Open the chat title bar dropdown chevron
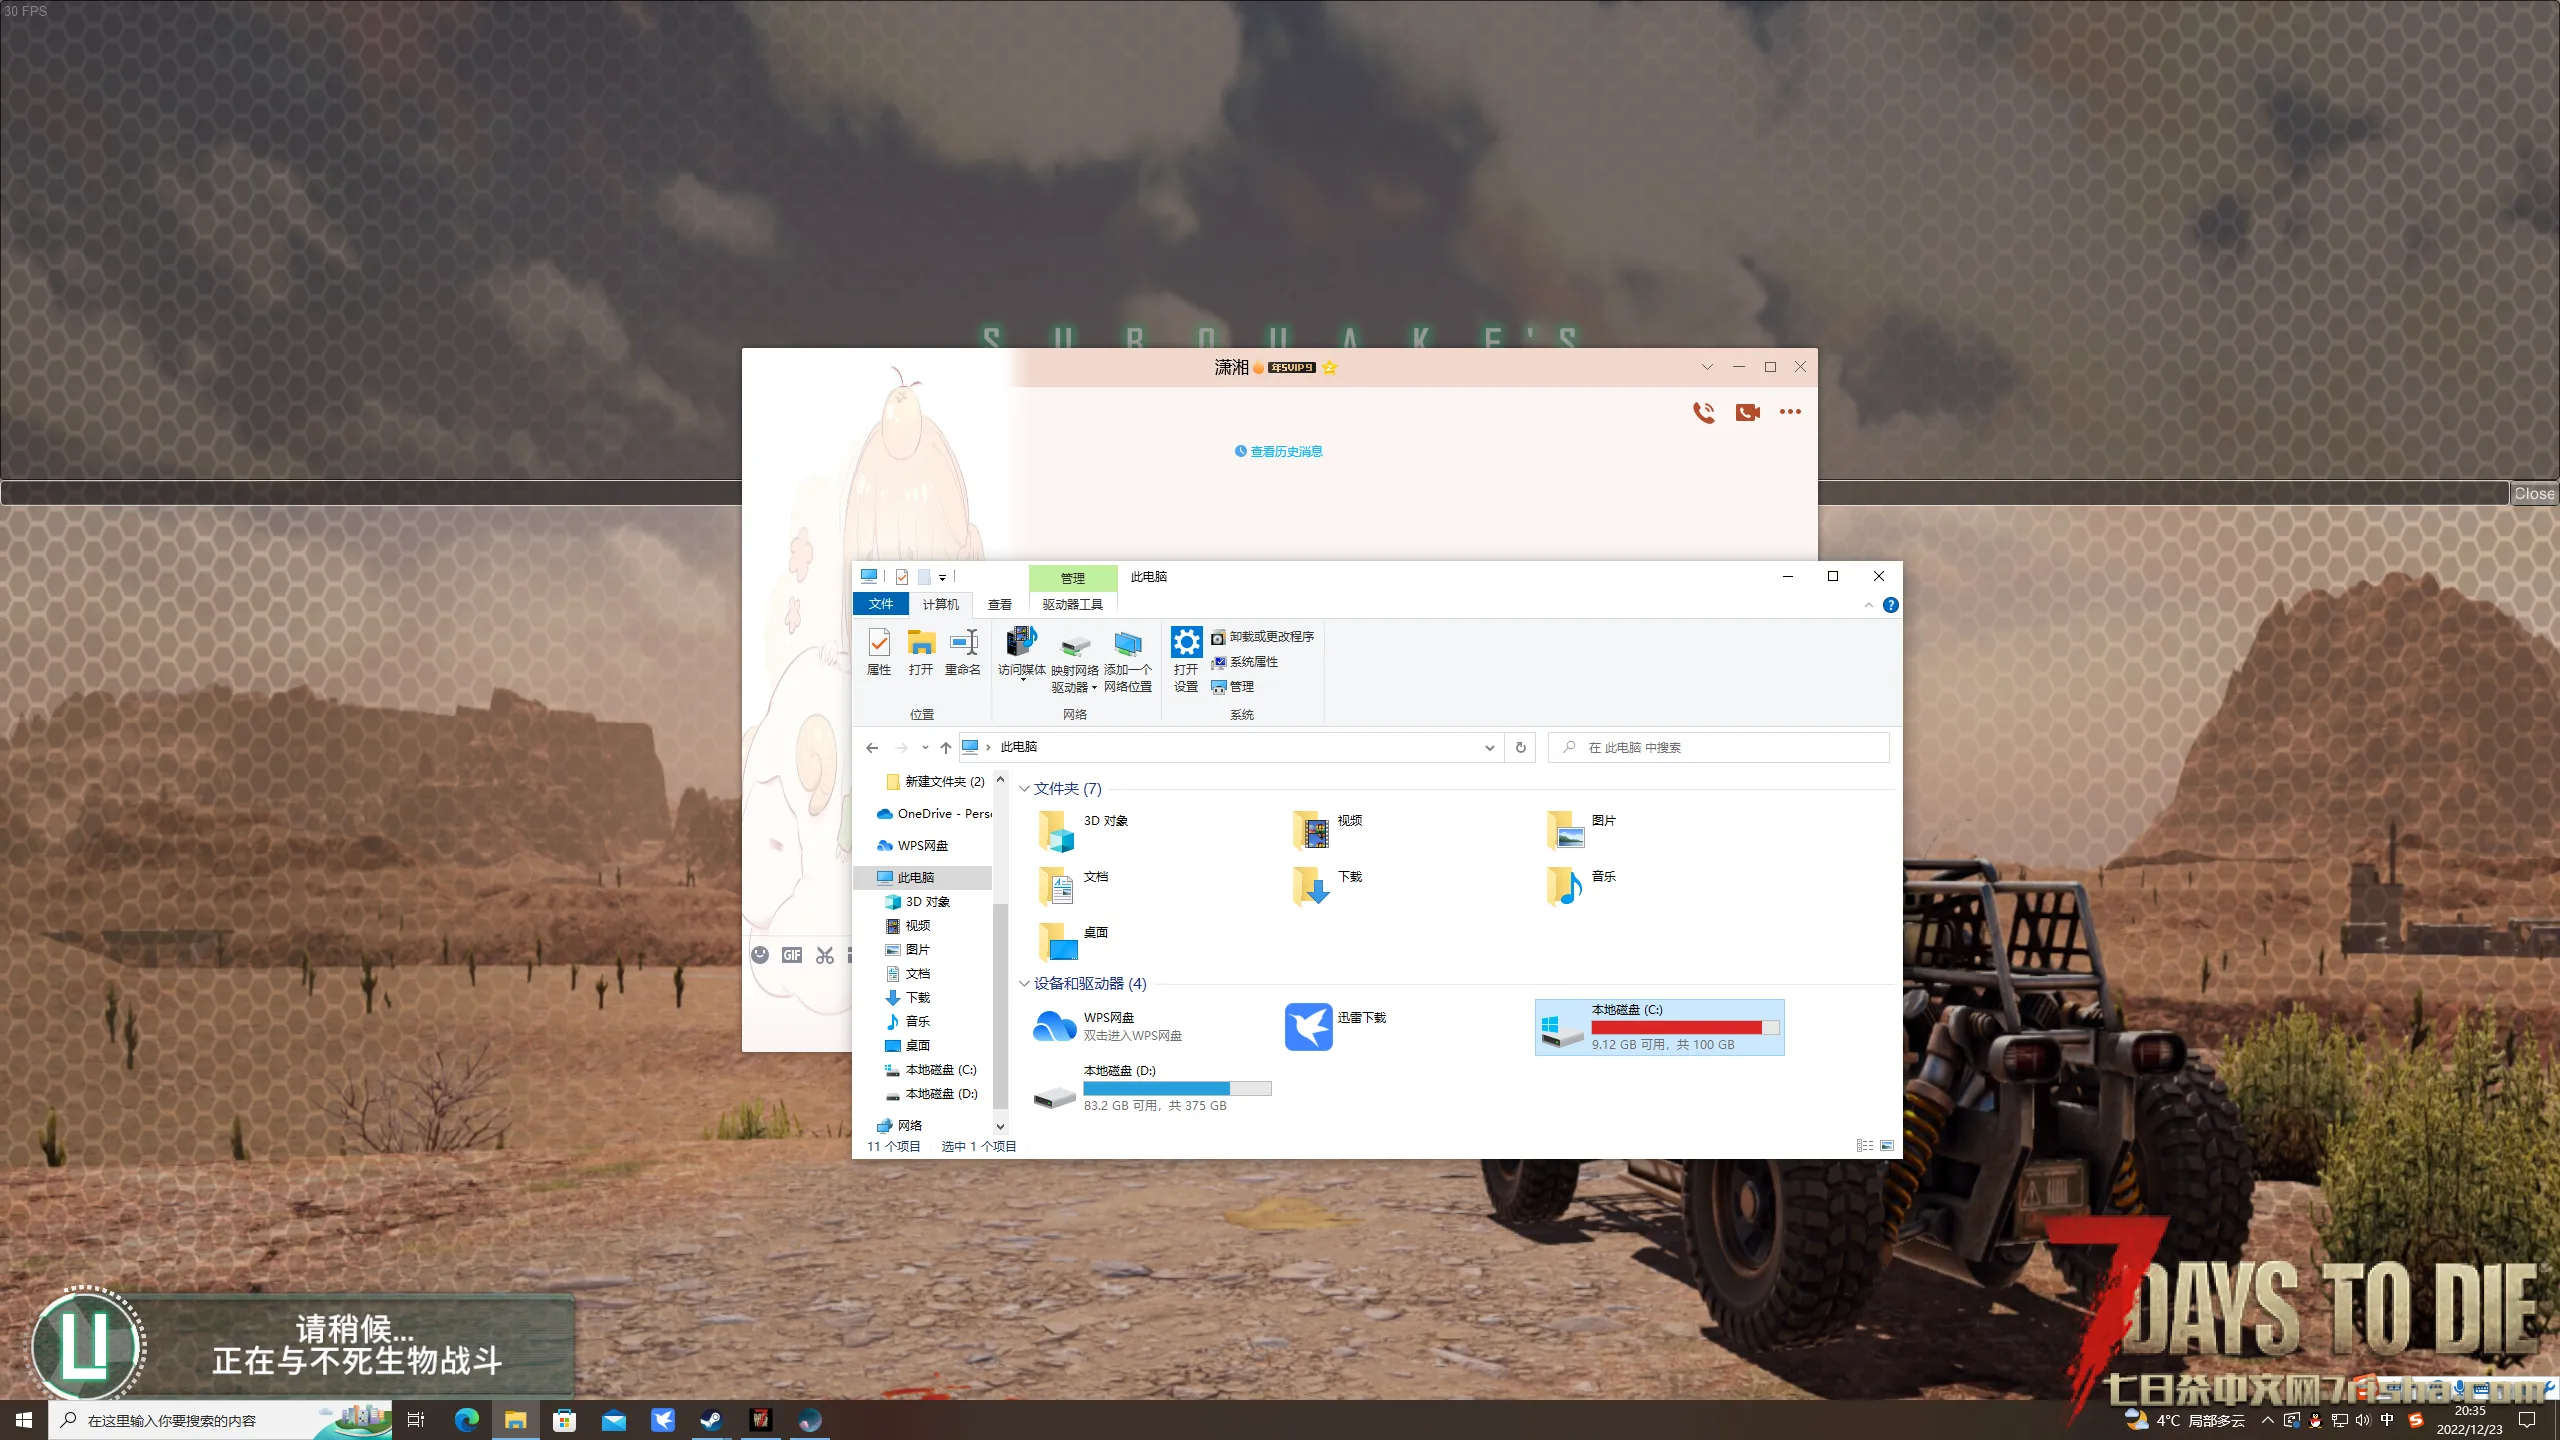Image resolution: width=2560 pixels, height=1440 pixels. coord(1707,367)
